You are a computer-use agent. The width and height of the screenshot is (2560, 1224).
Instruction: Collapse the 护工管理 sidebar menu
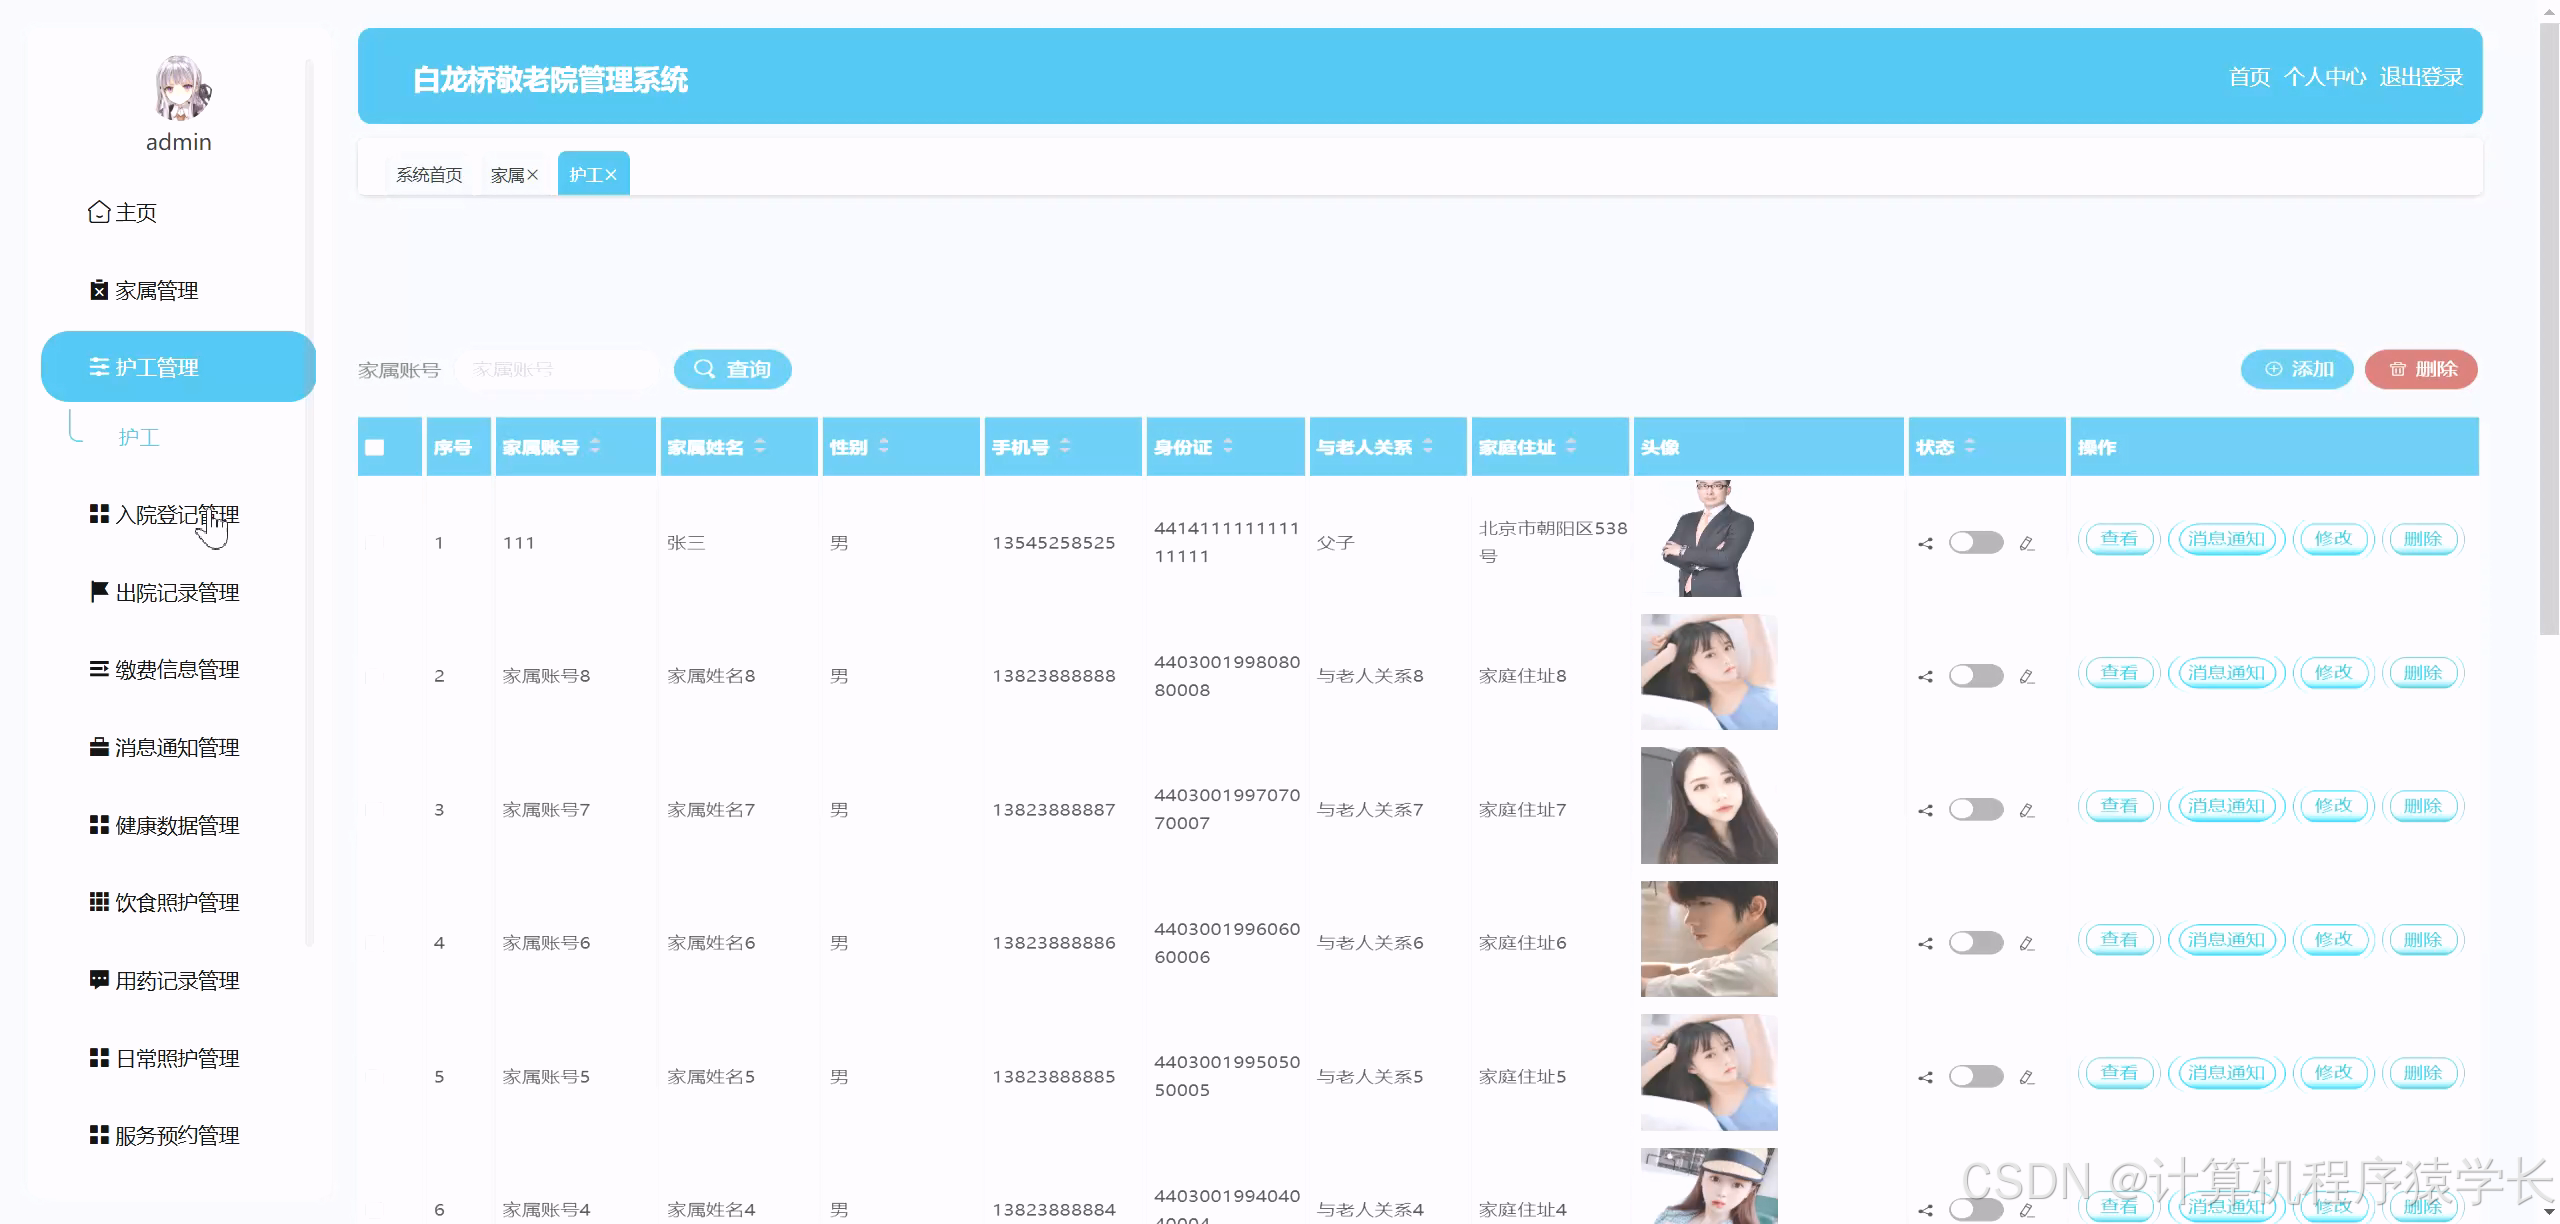click(x=178, y=367)
